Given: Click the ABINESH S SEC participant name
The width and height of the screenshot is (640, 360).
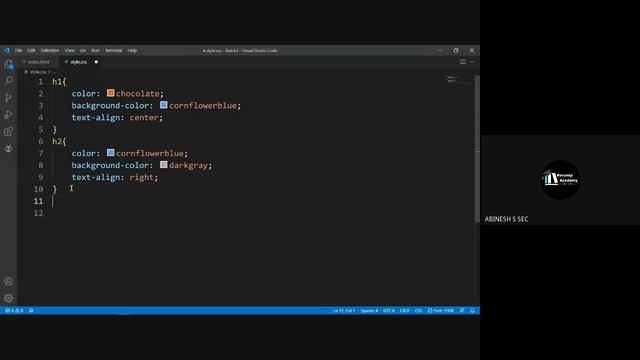Looking at the screenshot, I should 507,219.
